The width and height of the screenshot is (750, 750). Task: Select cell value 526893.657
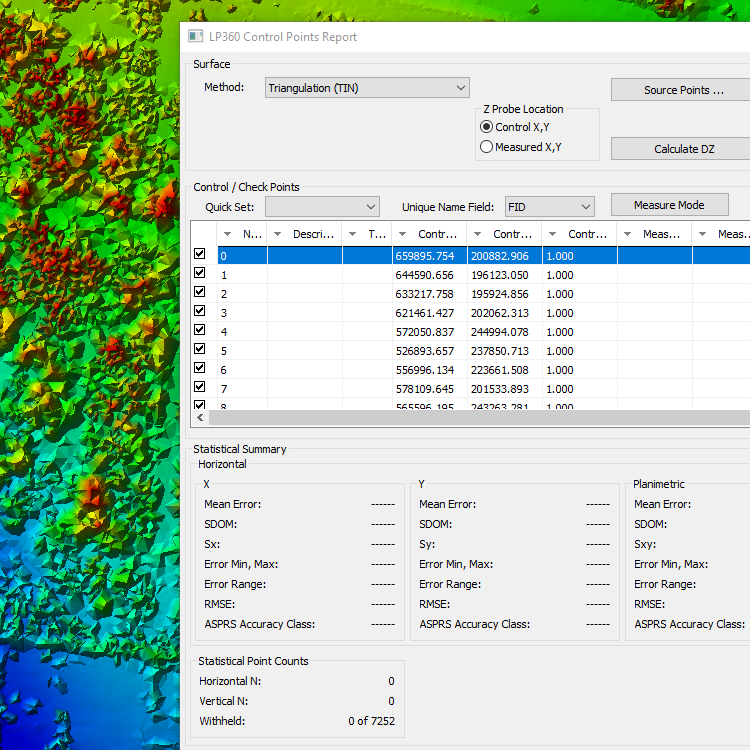[425, 351]
